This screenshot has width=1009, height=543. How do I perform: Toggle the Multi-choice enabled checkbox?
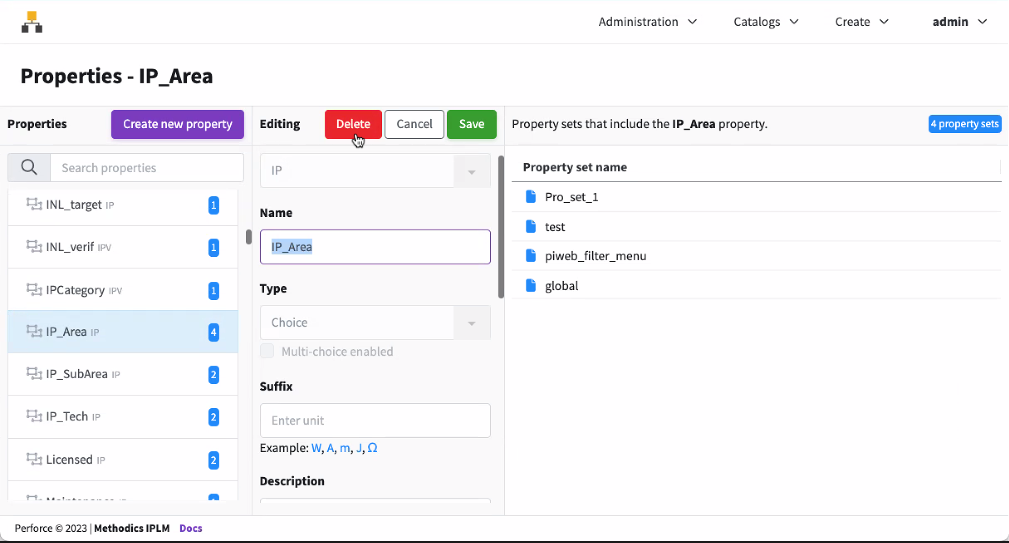(x=267, y=351)
